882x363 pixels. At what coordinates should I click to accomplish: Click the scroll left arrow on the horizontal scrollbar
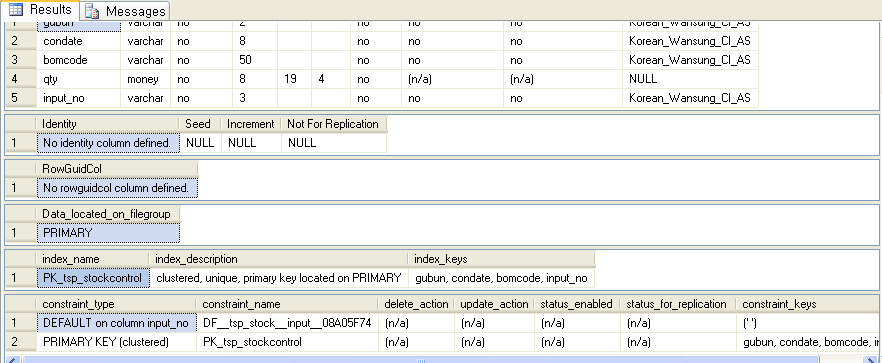pyautogui.click(x=11, y=360)
